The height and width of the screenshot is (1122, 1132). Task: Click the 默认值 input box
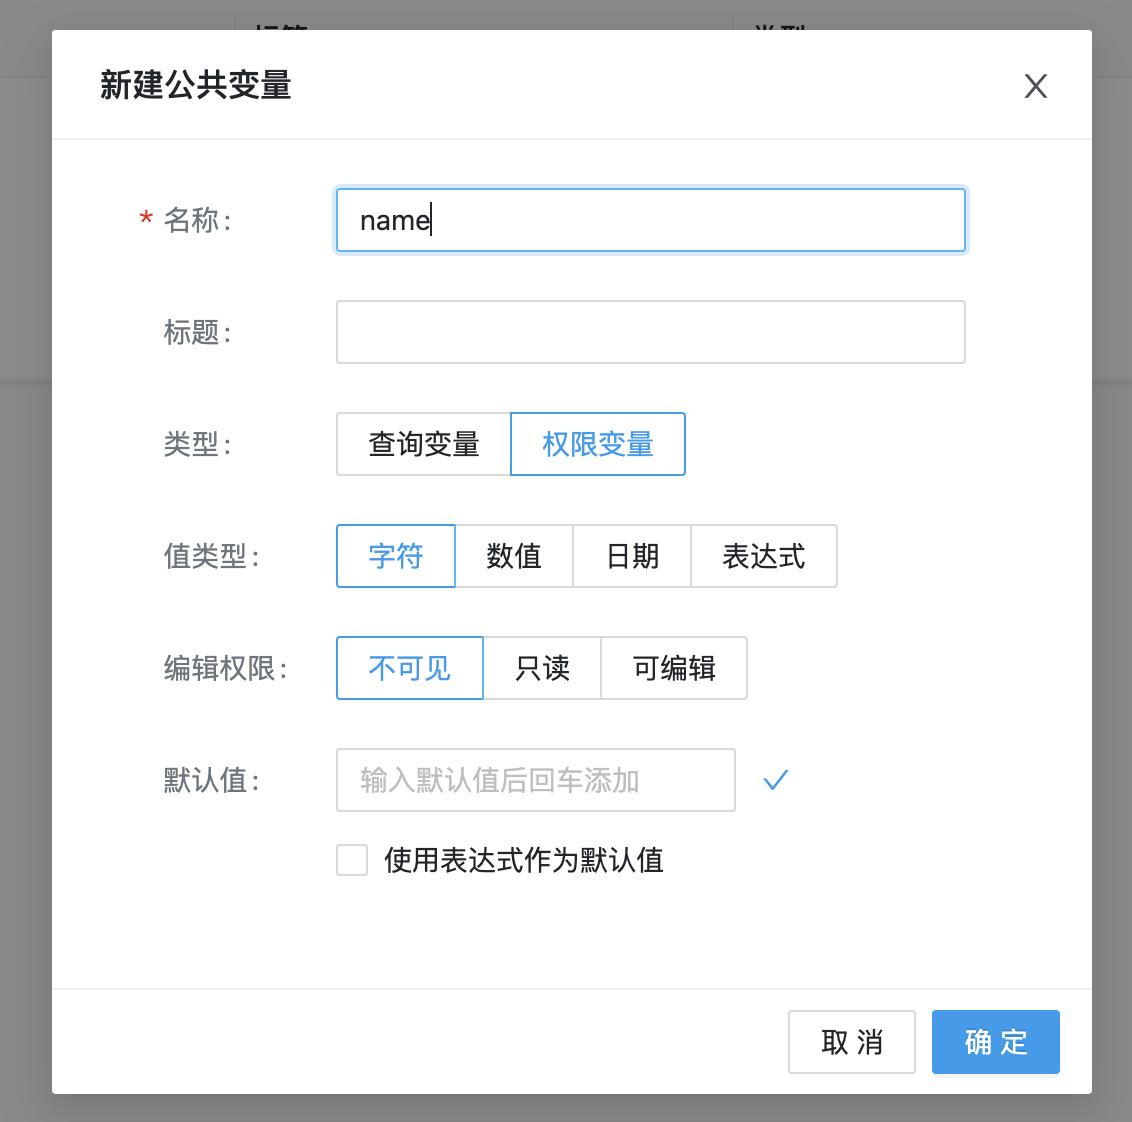pyautogui.click(x=535, y=780)
